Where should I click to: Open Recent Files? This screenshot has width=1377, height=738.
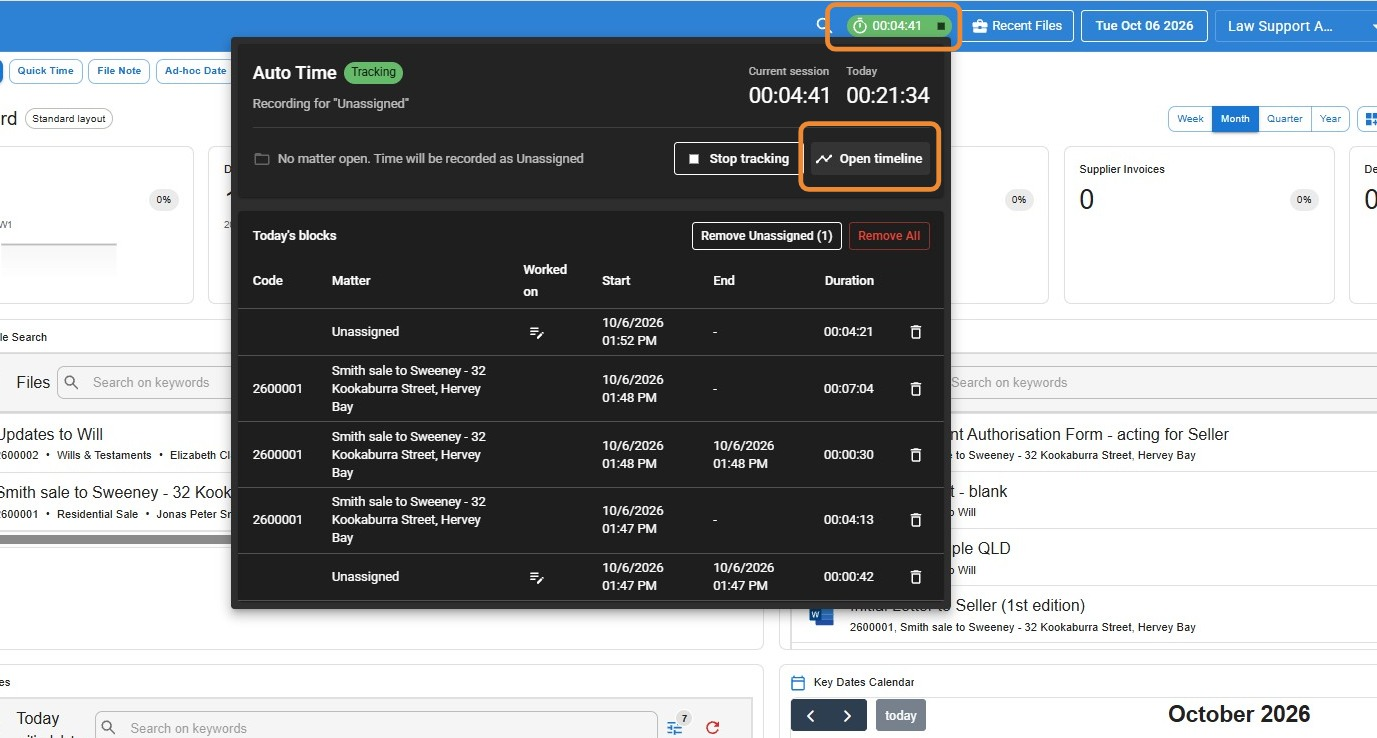point(1018,26)
